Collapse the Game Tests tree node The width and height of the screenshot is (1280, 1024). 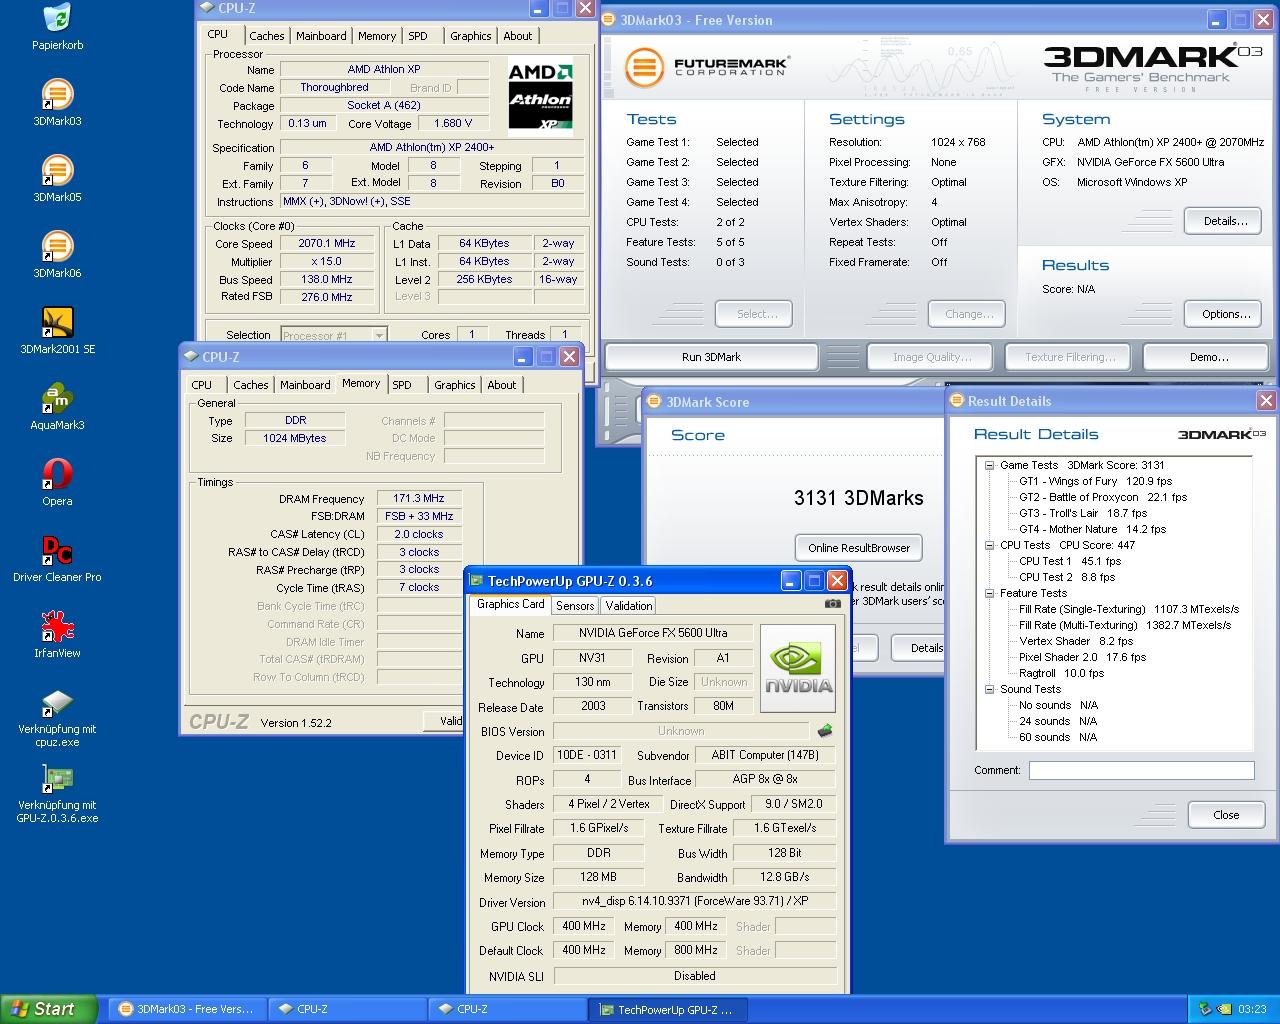pyautogui.click(x=989, y=465)
